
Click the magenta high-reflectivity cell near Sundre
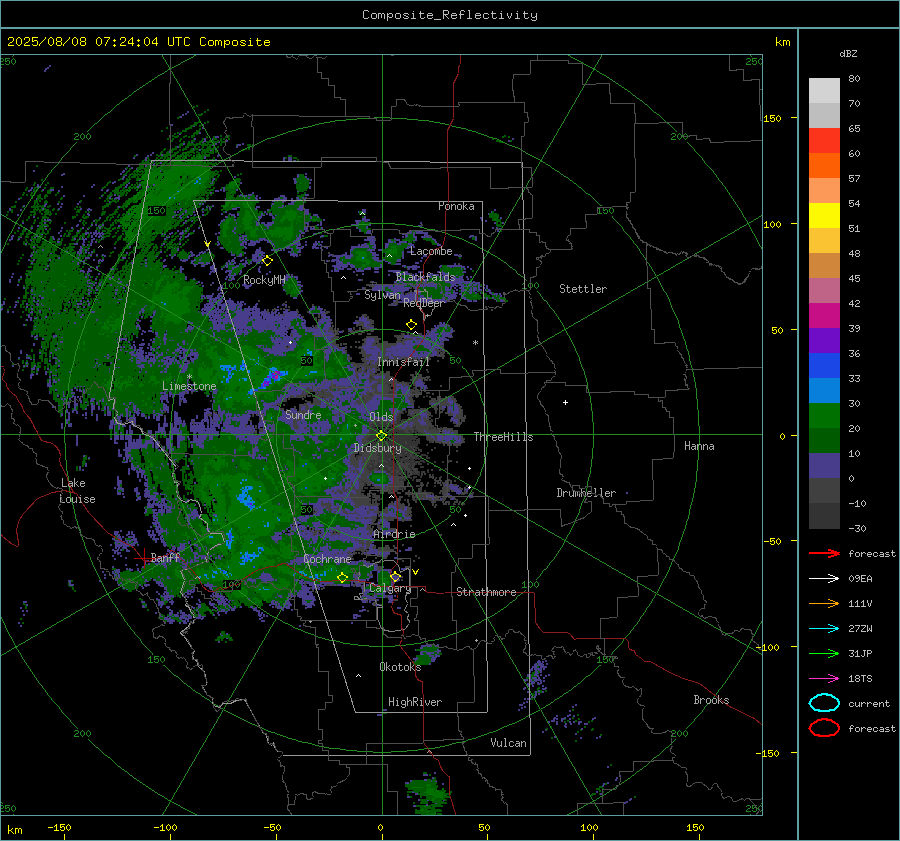[x=275, y=375]
